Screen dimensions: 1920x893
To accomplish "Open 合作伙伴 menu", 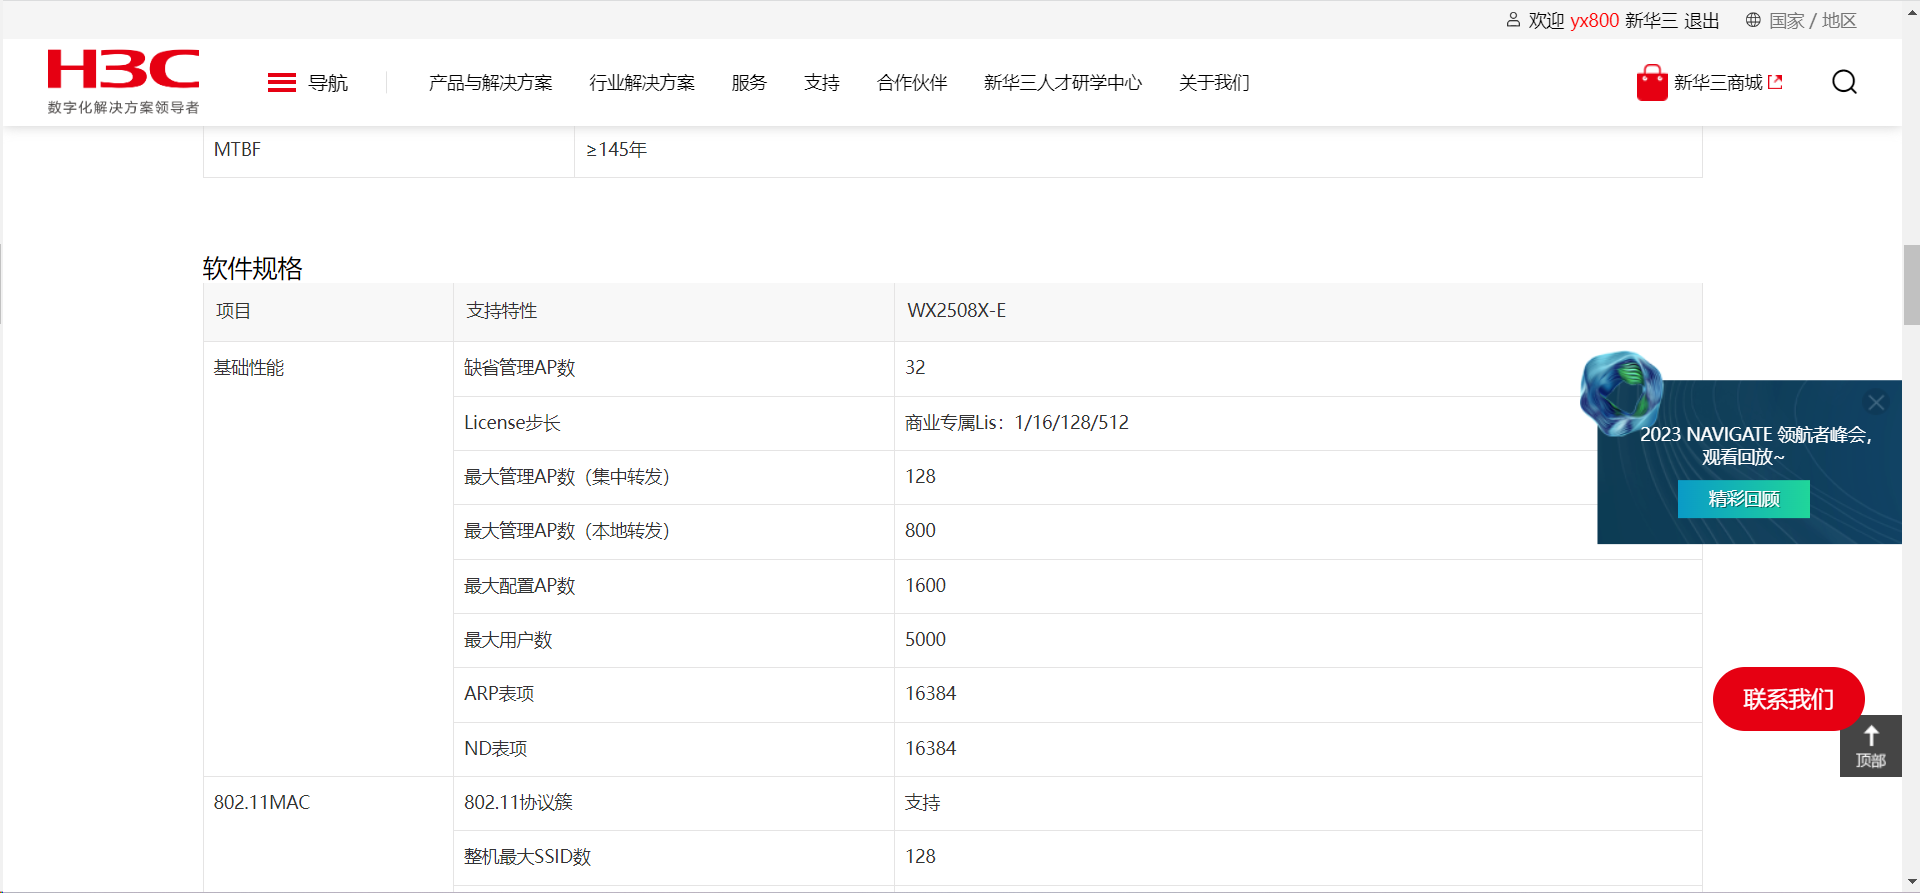I will coord(912,83).
